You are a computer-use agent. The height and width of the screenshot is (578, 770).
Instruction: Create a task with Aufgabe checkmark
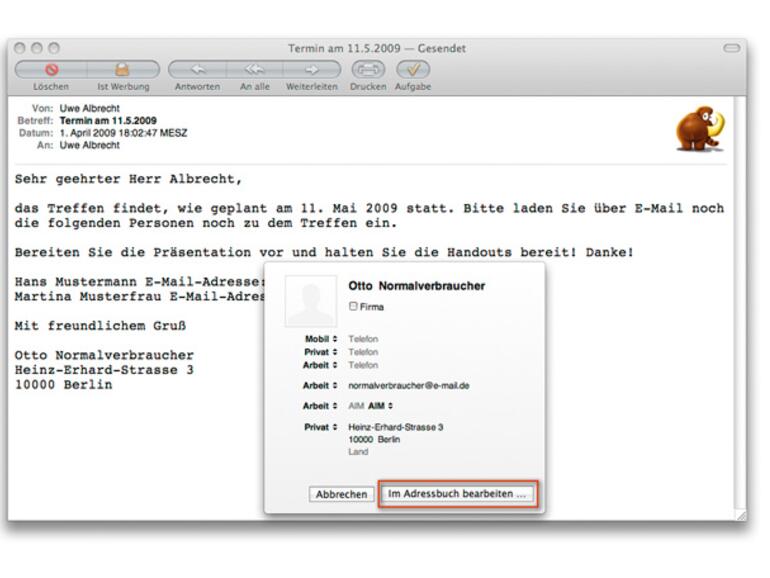413,69
